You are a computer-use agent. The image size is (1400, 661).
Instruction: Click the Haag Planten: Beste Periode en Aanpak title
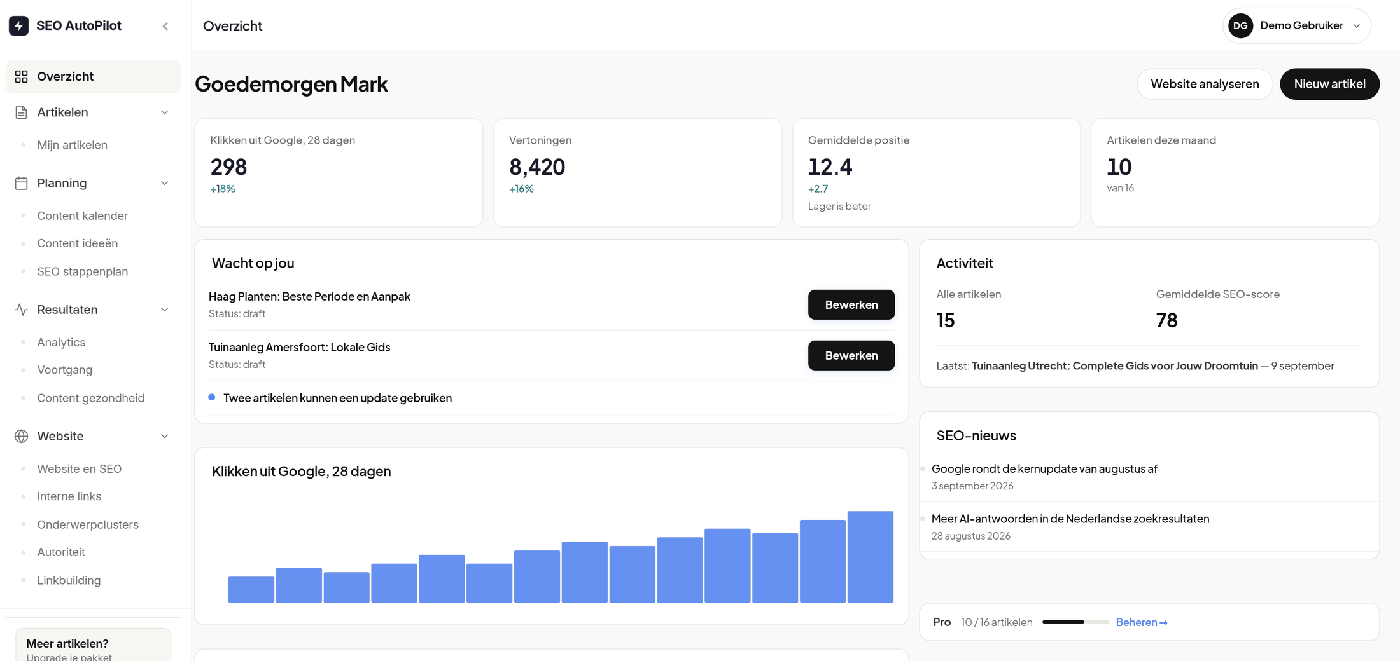[309, 297]
